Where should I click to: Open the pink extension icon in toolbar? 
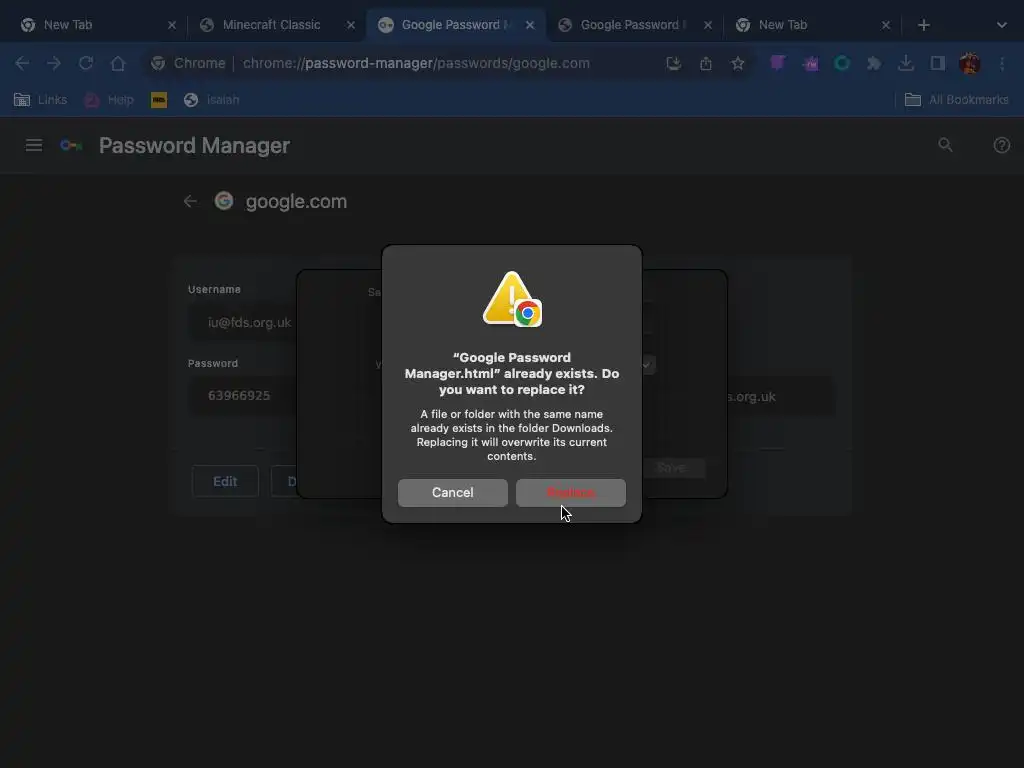[810, 63]
